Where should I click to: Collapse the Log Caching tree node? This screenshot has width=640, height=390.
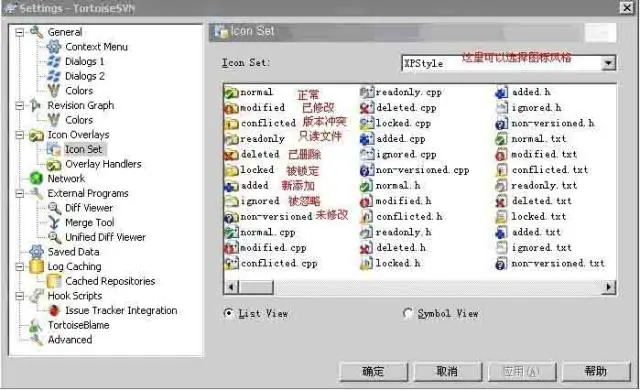click(x=20, y=267)
